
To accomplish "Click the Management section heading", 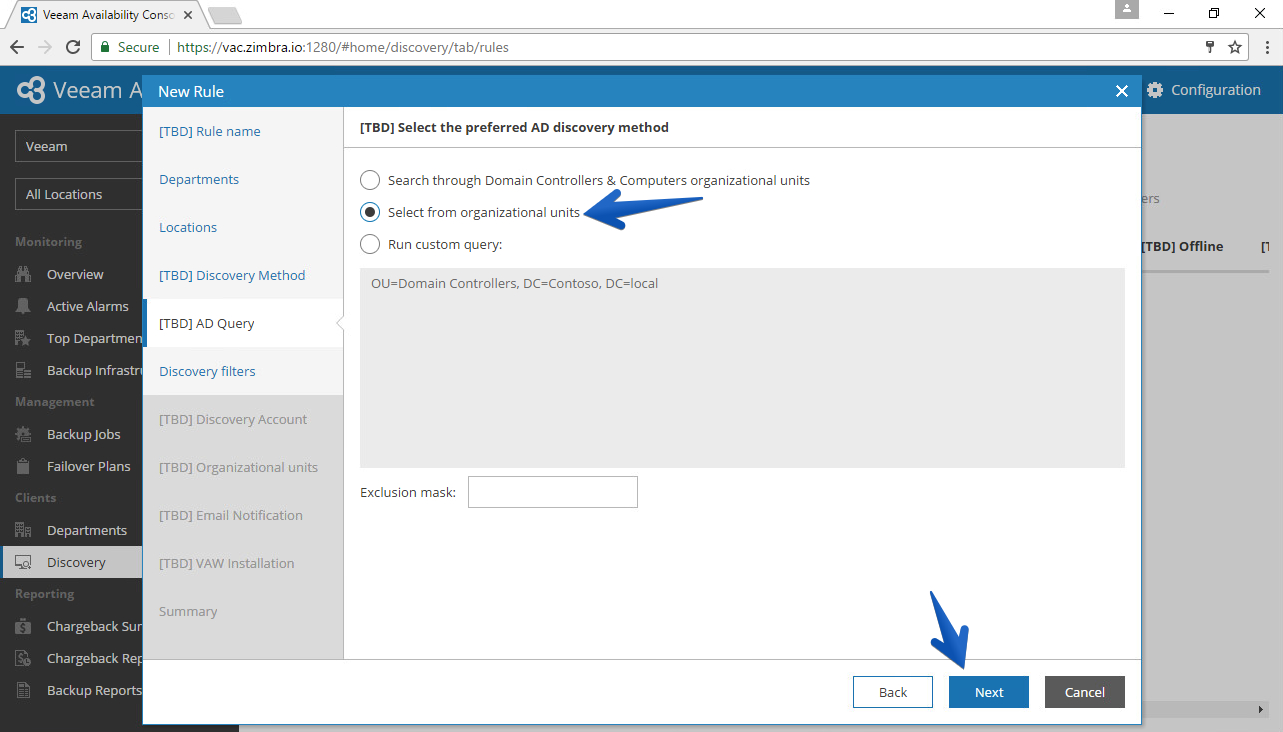I will click(54, 402).
